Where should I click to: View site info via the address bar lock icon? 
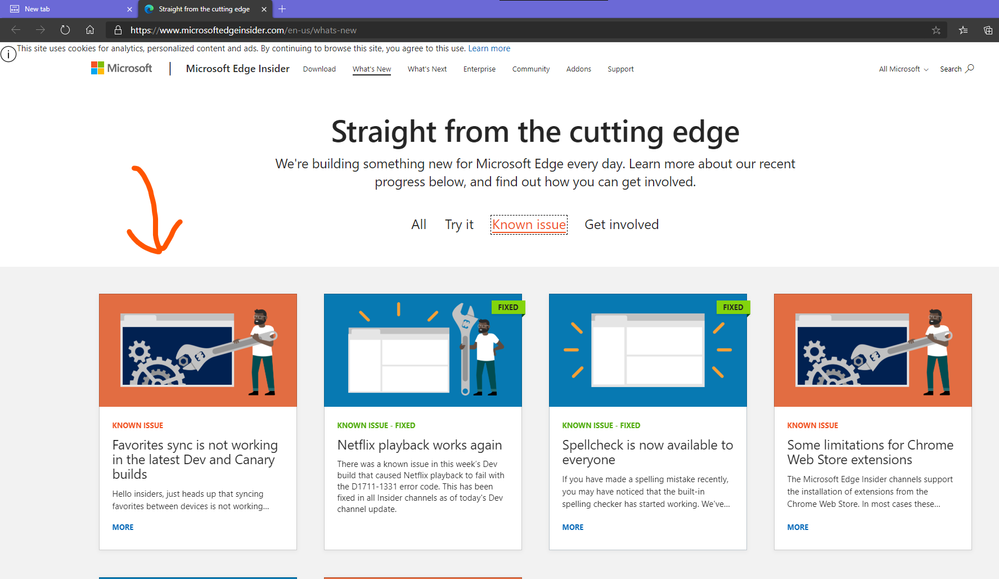click(118, 30)
